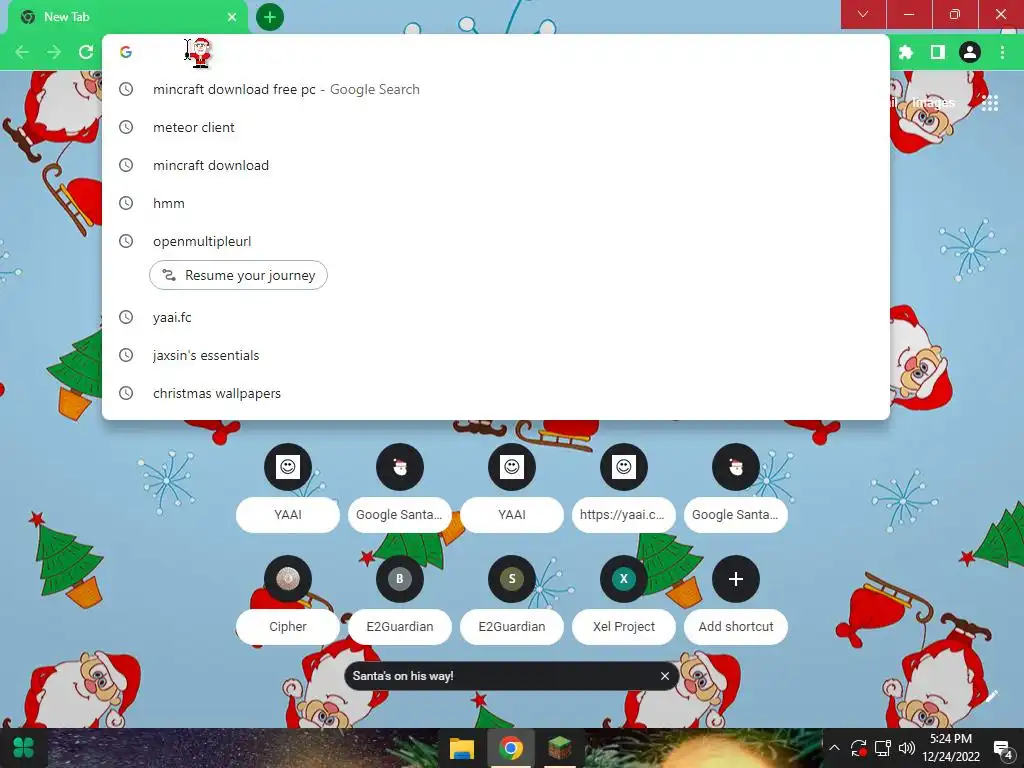This screenshot has height=768, width=1024.
Task: Click the volume speaker tray icon
Action: coord(906,748)
